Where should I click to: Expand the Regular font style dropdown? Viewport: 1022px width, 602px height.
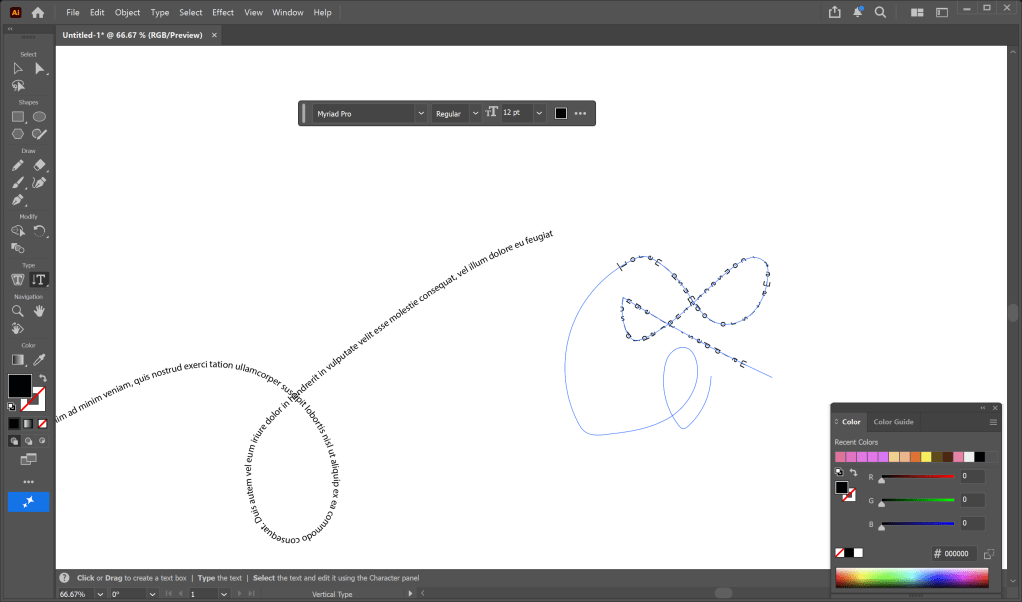(475, 113)
